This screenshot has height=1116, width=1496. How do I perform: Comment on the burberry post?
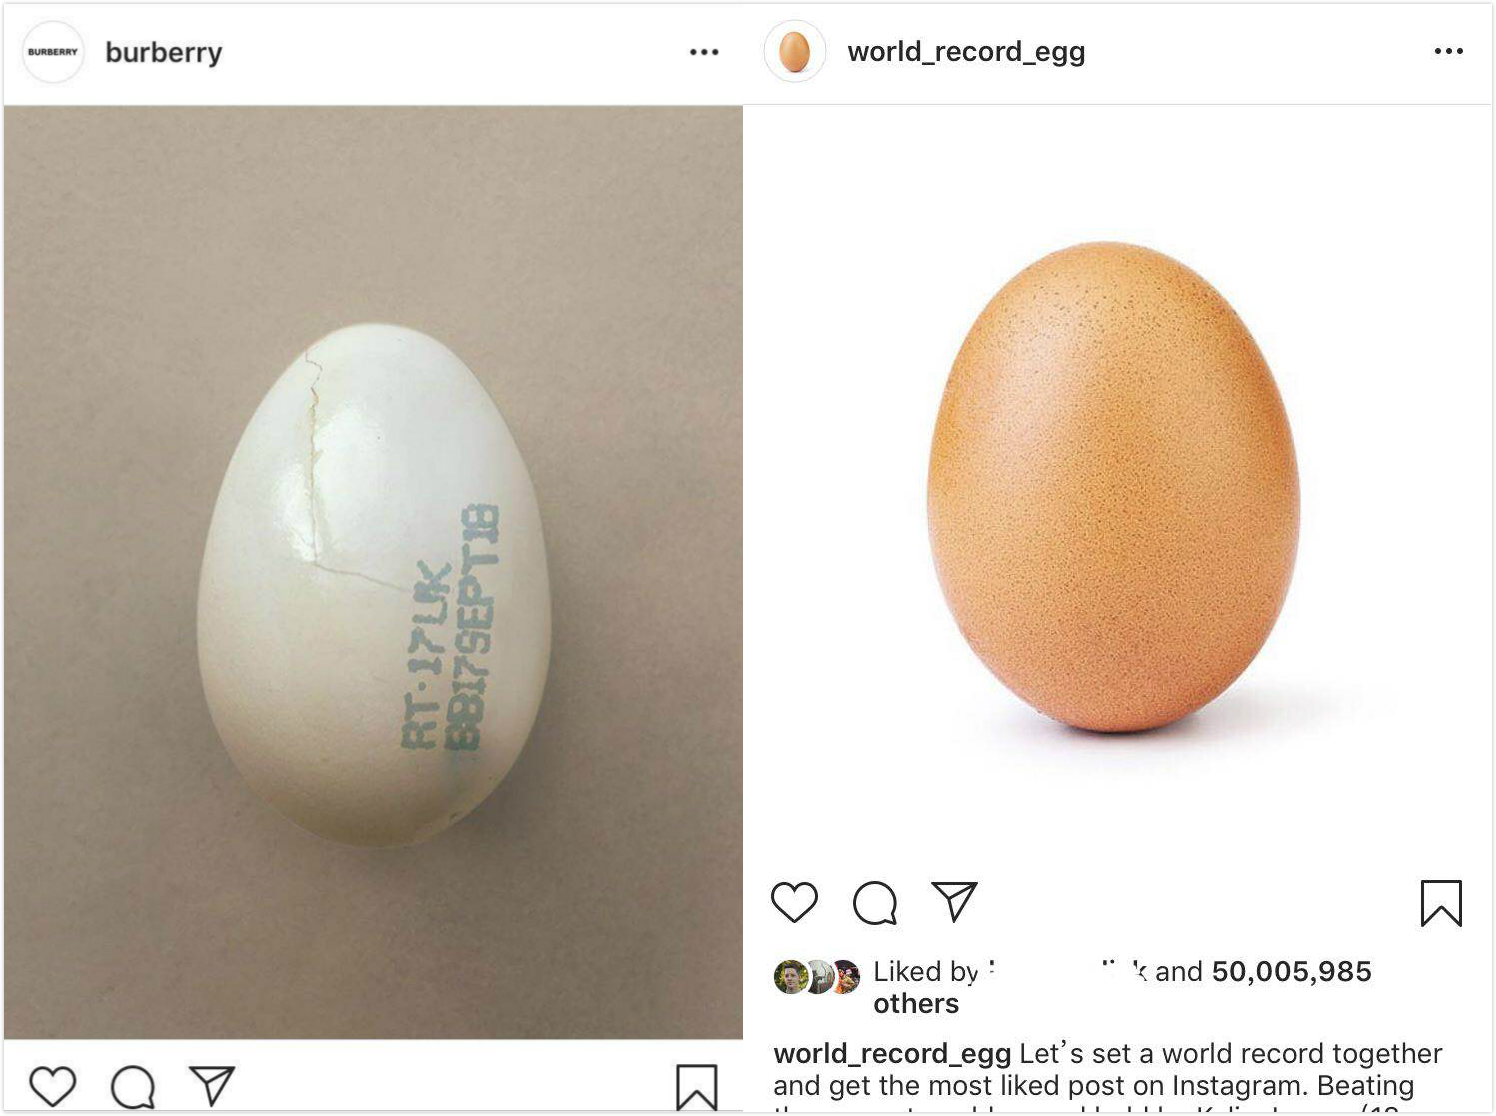click(133, 1087)
